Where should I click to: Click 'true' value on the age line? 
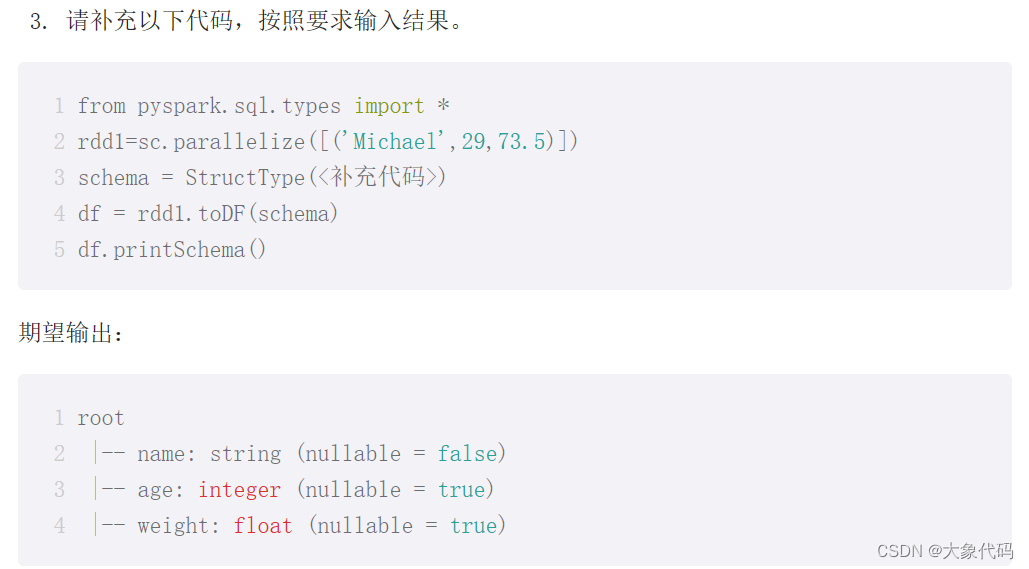coord(461,490)
